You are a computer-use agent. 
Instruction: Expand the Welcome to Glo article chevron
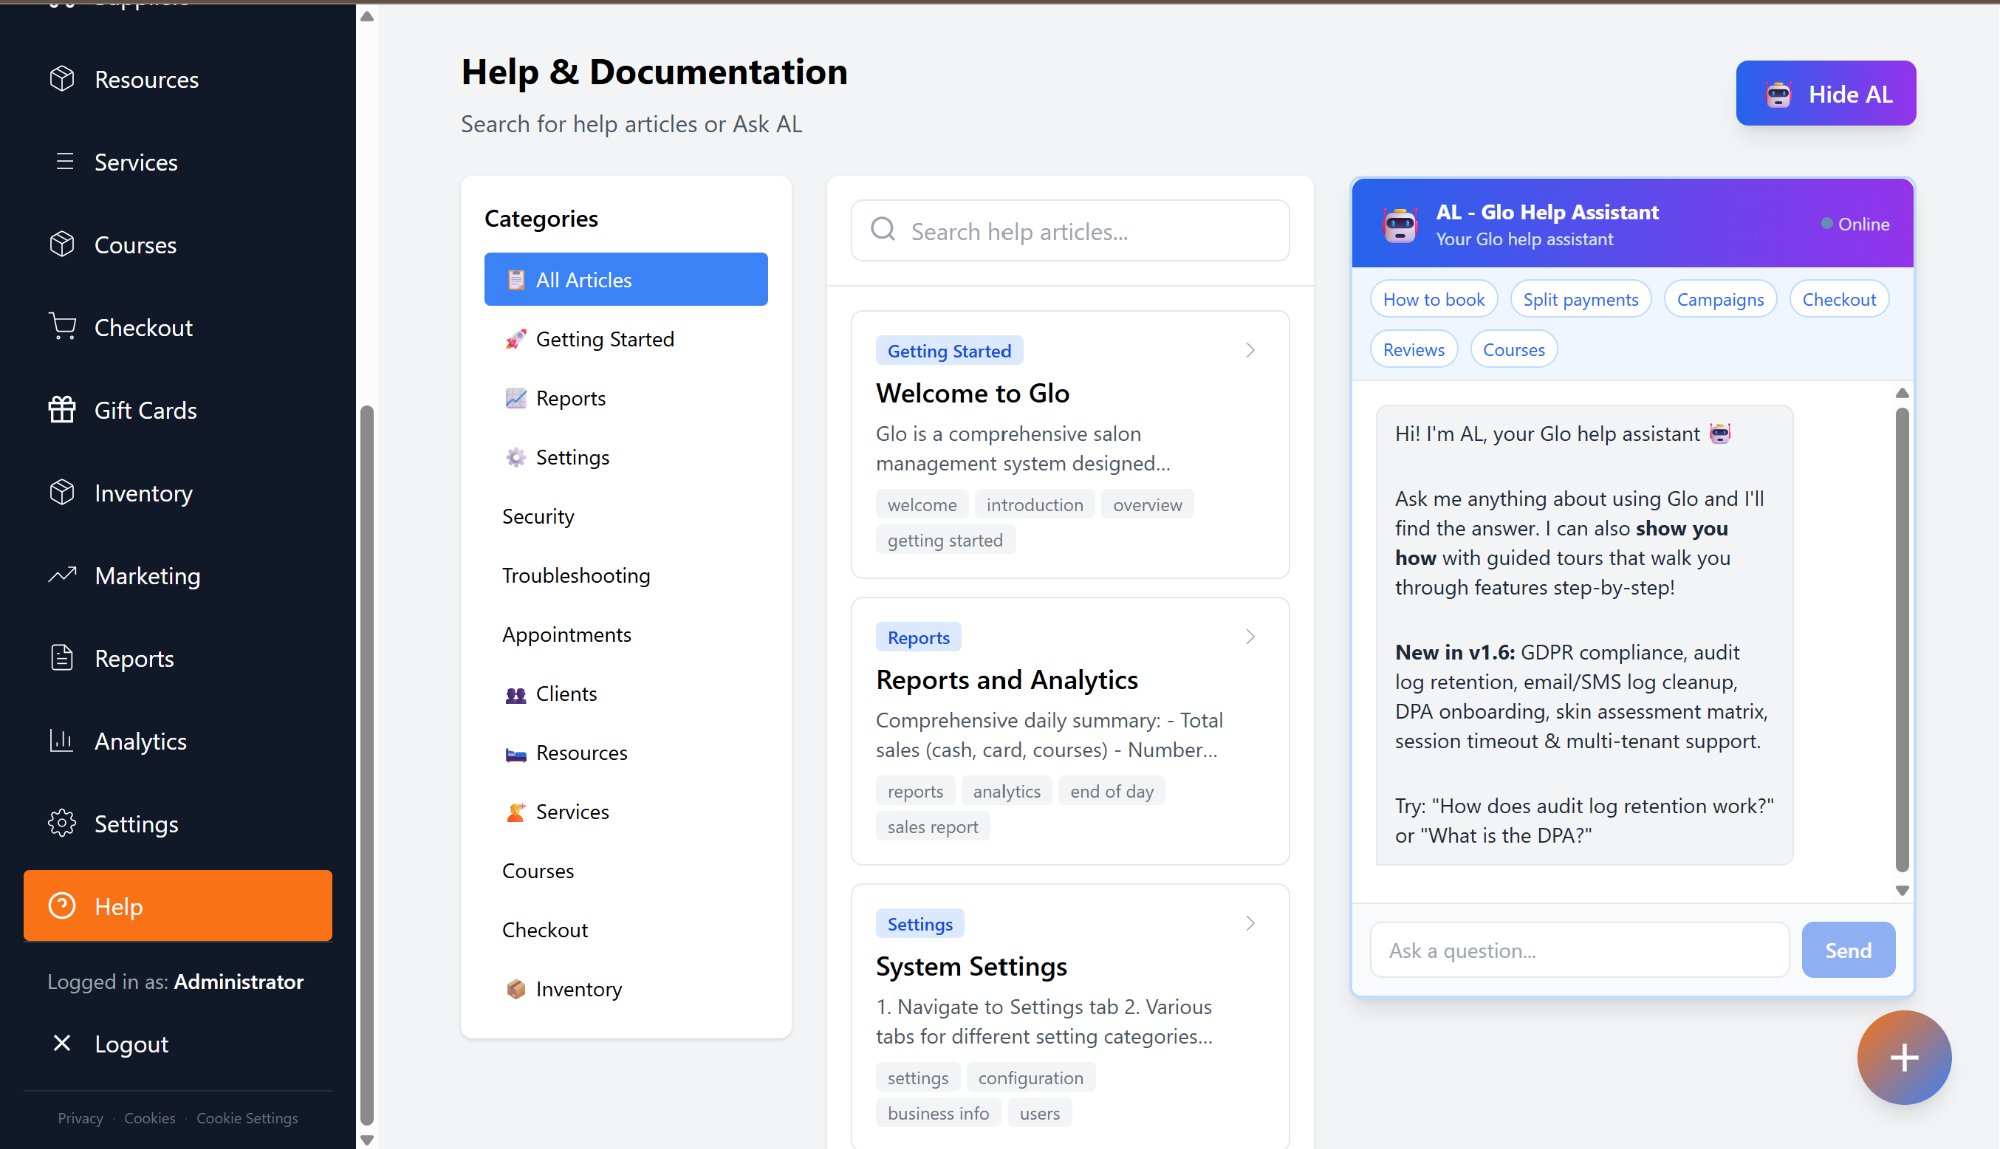(x=1250, y=350)
